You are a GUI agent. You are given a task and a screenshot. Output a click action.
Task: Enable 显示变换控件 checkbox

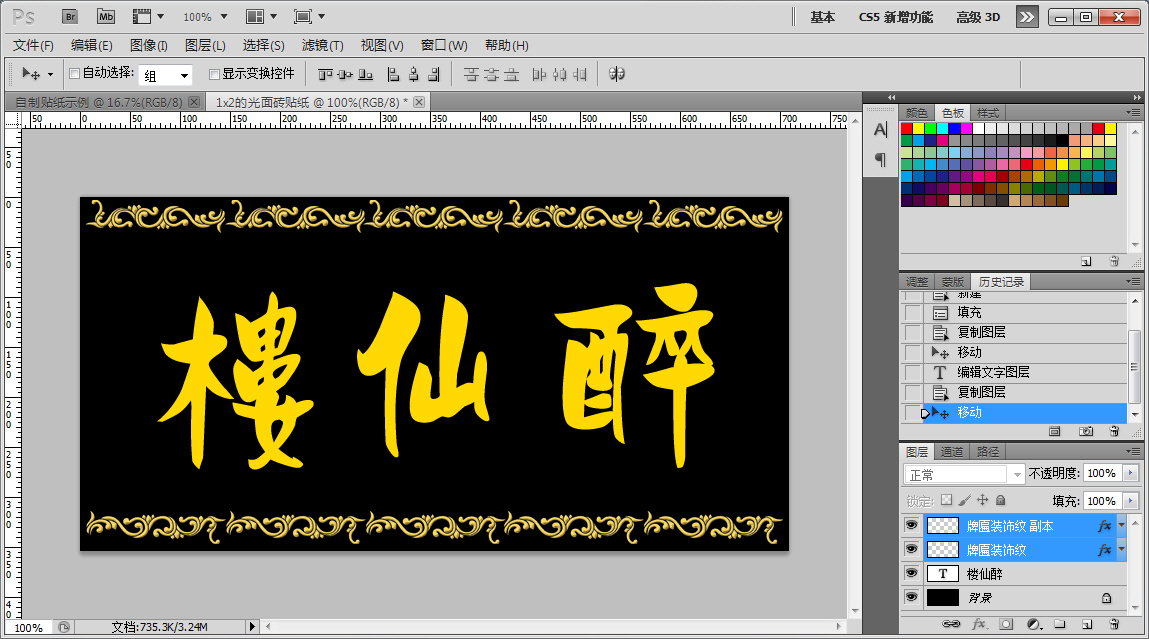(x=214, y=73)
